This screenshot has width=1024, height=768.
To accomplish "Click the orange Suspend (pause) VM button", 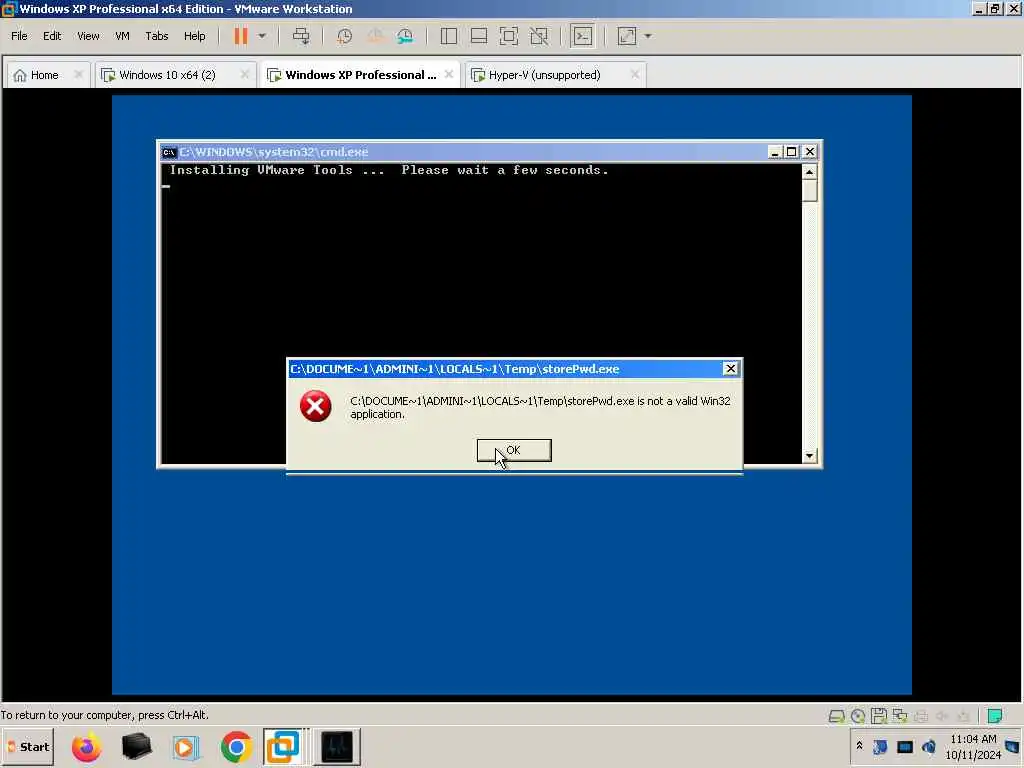I will (241, 36).
